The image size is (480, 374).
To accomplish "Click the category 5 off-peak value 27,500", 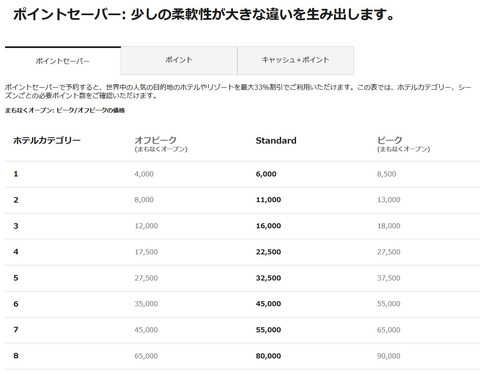I will point(146,278).
